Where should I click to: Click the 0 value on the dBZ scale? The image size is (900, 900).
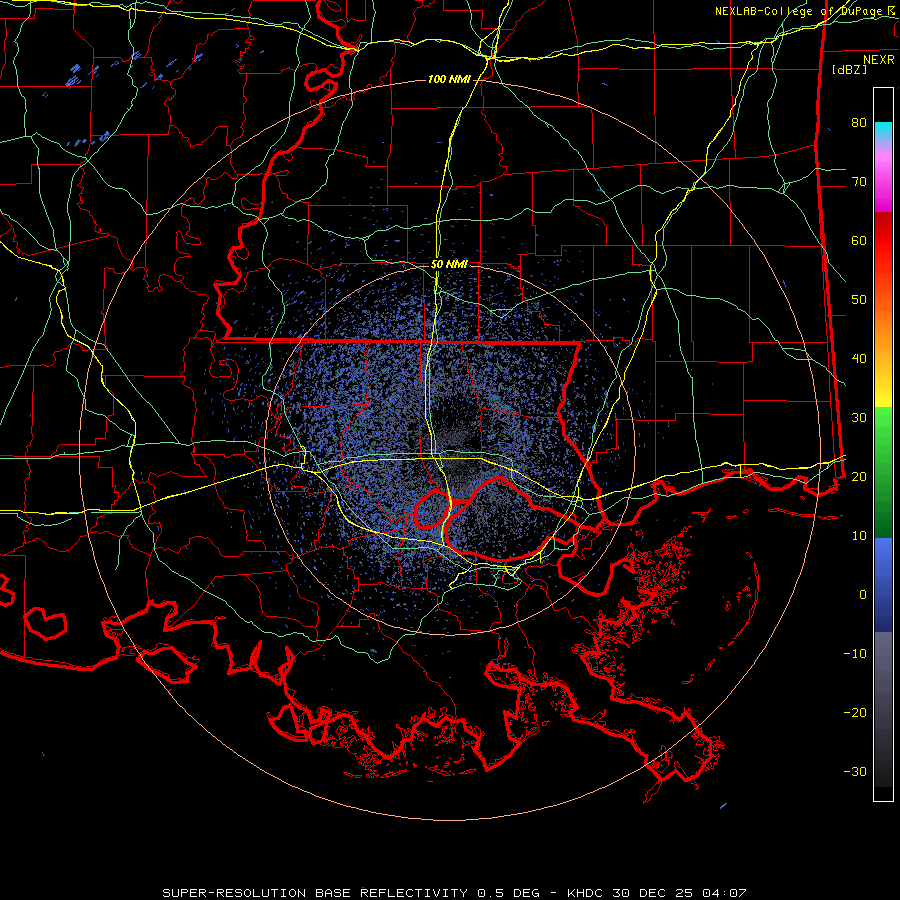863,595
